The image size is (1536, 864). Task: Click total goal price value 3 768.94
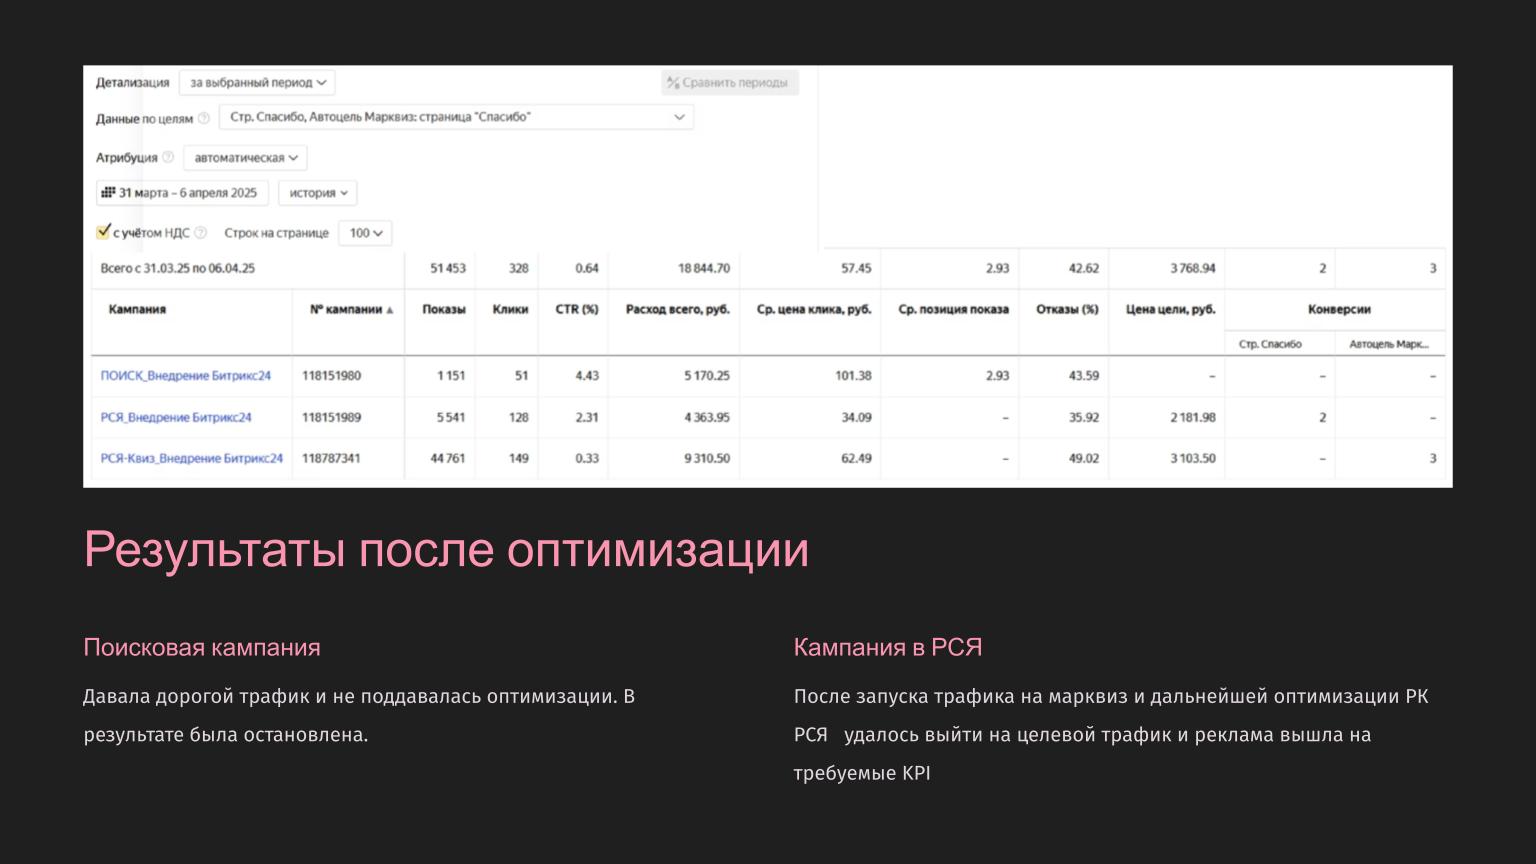pos(1193,269)
